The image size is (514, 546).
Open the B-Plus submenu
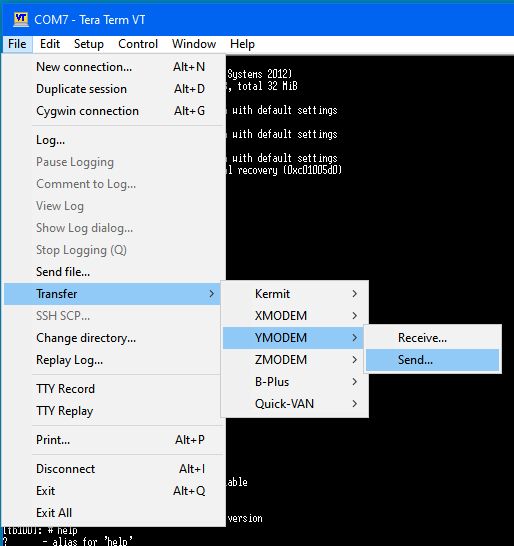(295, 382)
